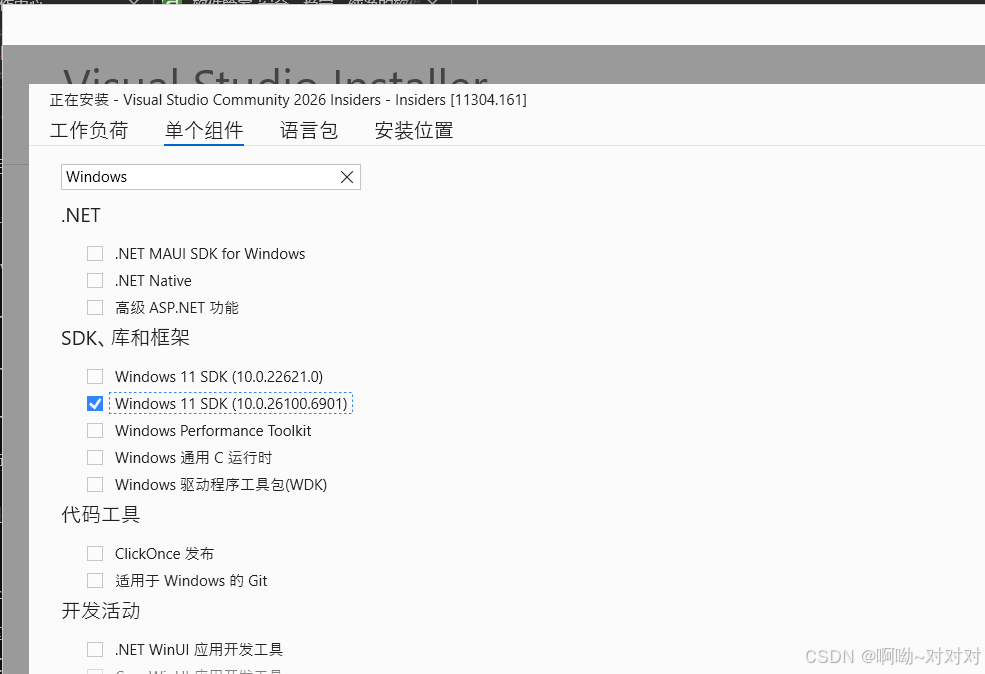Click the .NET section heading

[80, 215]
